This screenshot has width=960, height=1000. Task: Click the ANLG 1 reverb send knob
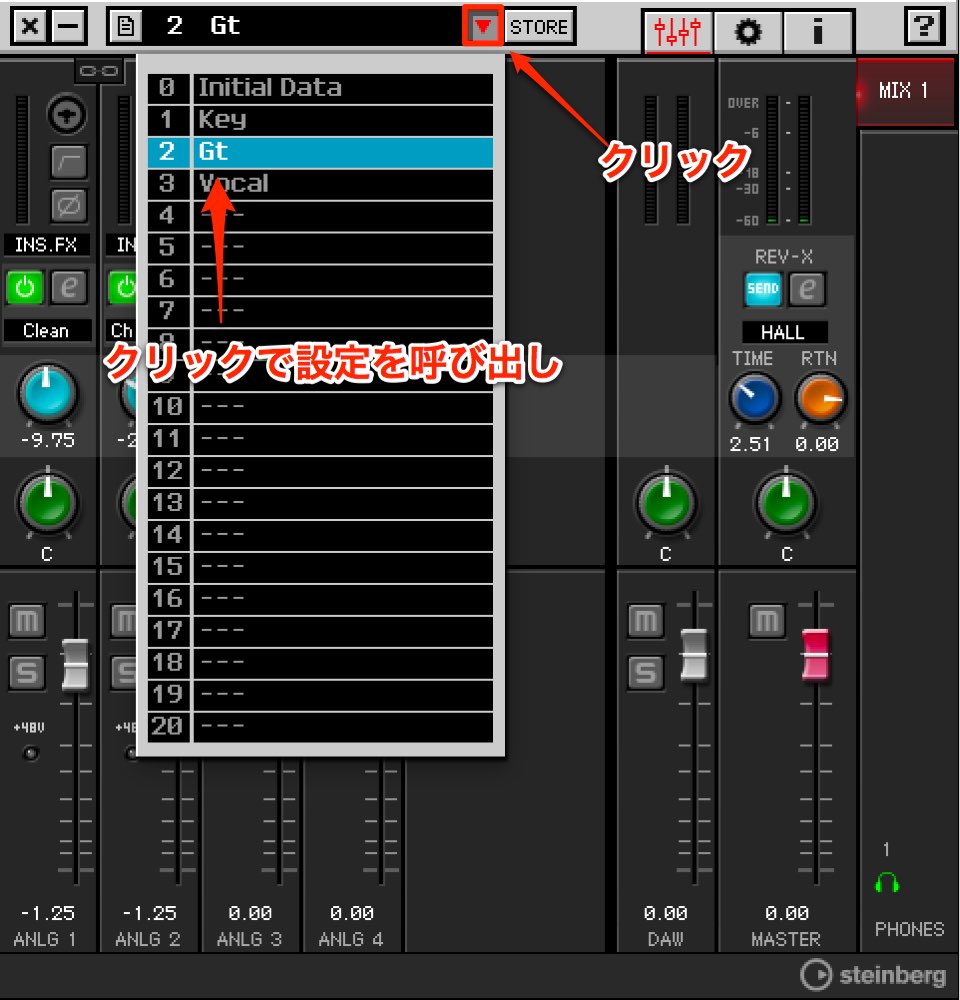pos(47,393)
